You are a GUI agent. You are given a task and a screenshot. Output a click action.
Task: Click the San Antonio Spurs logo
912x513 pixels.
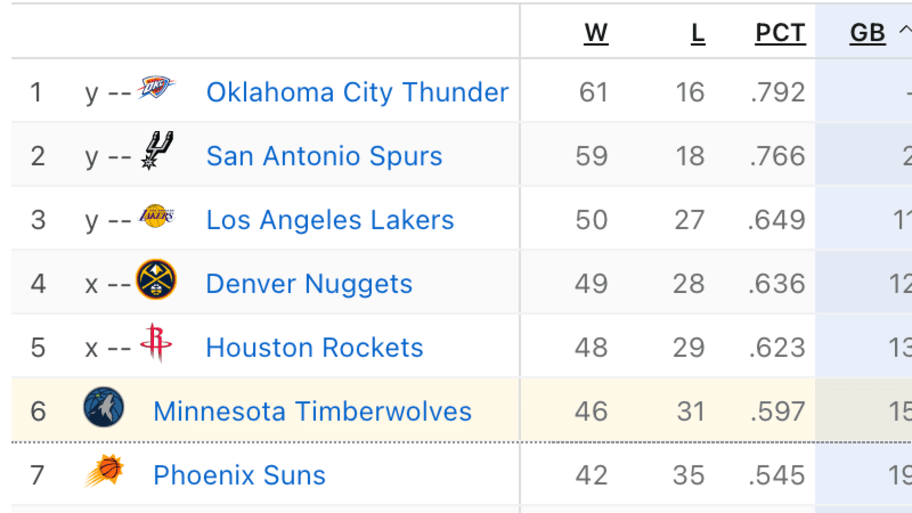[x=157, y=151]
